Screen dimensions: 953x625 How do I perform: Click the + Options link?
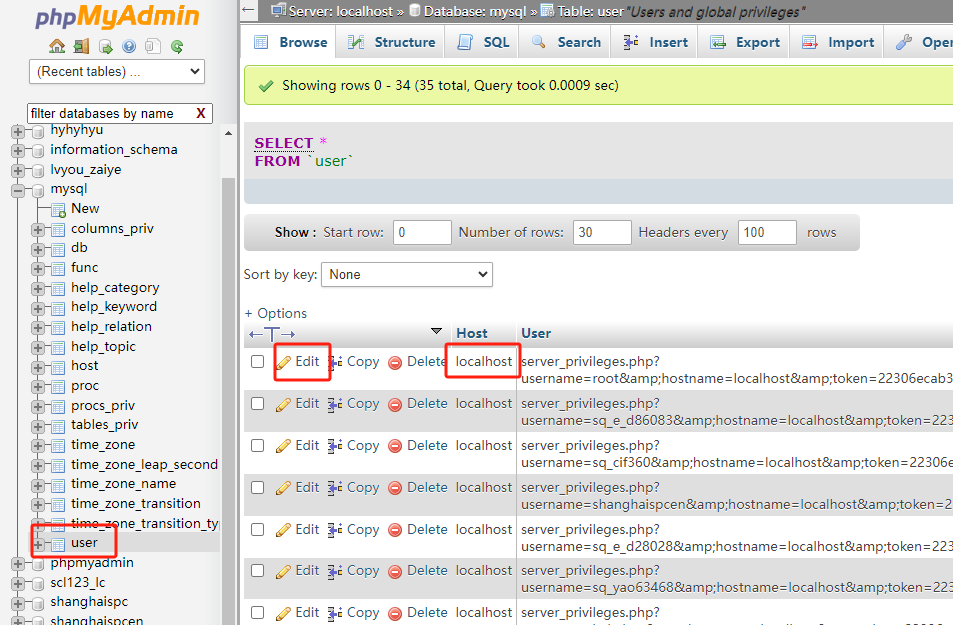click(276, 313)
